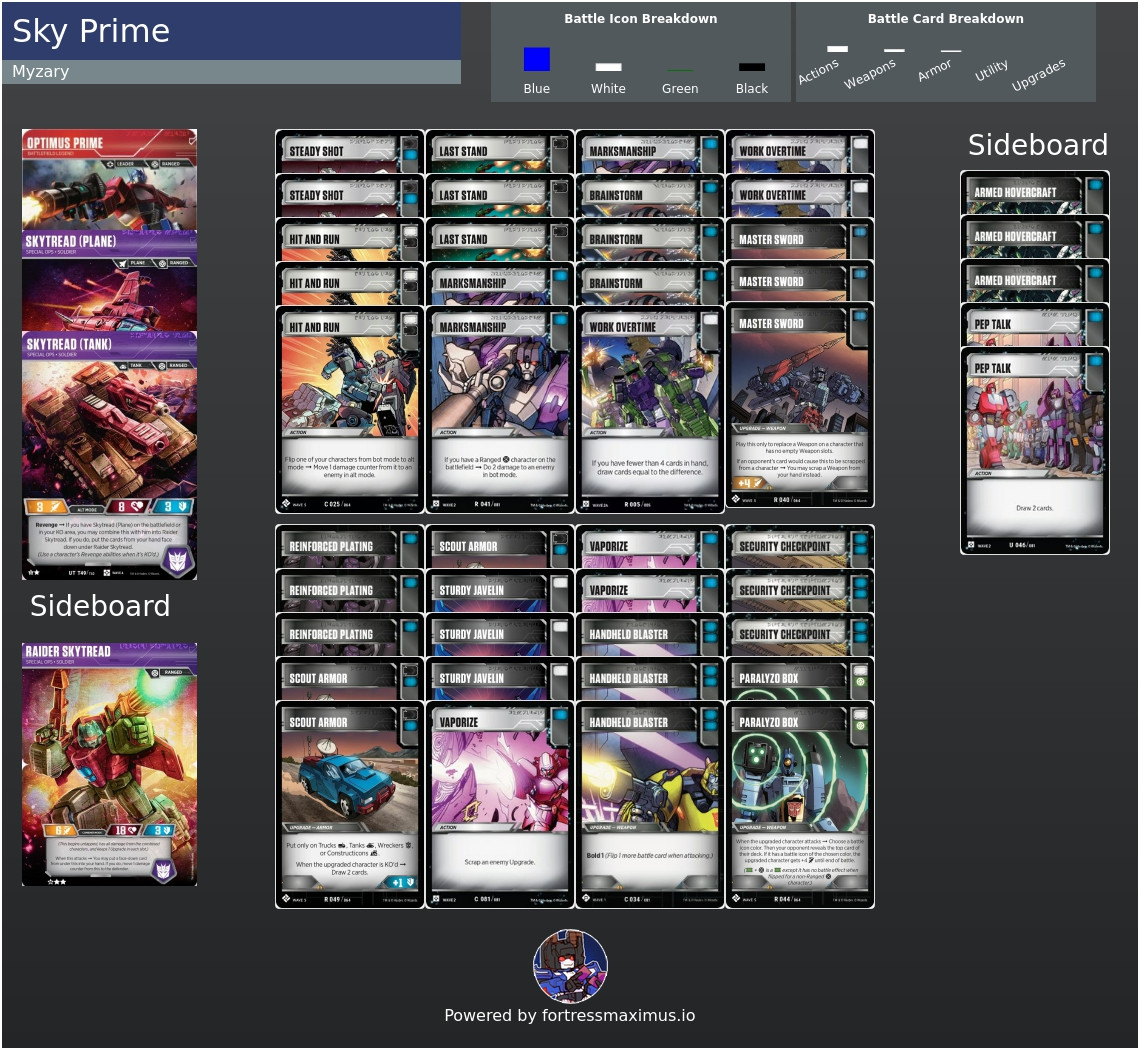Click the Scrap an enemy Upgrade text
This screenshot has width=1140, height=1050.
click(499, 862)
